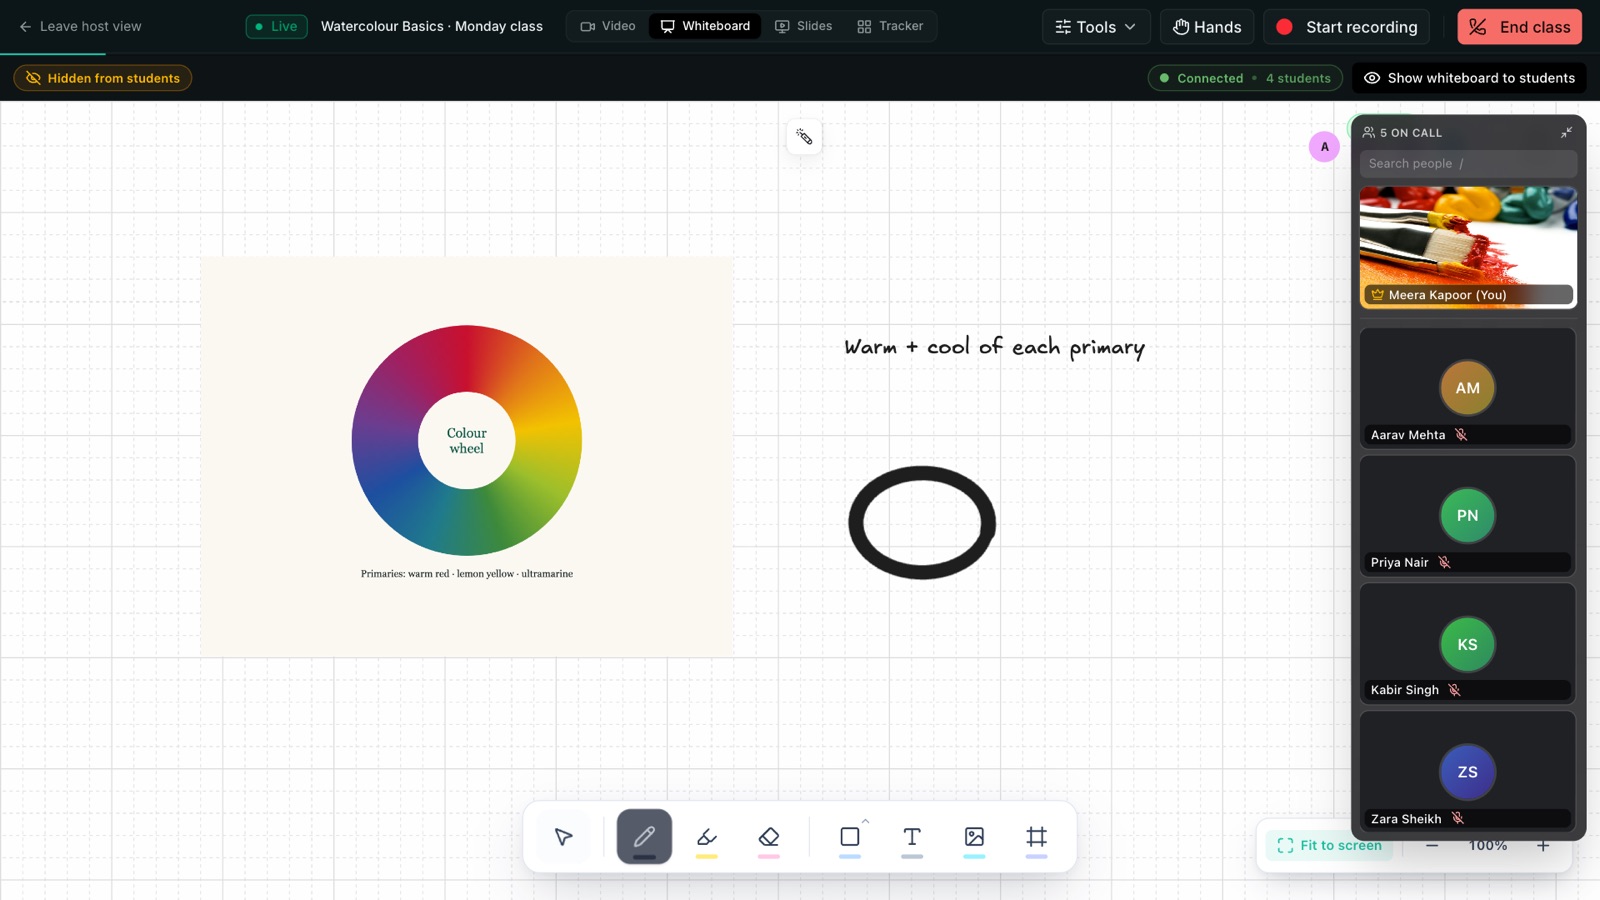
Task: Click Kabir Singh's muted microphone icon
Action: tap(1454, 690)
